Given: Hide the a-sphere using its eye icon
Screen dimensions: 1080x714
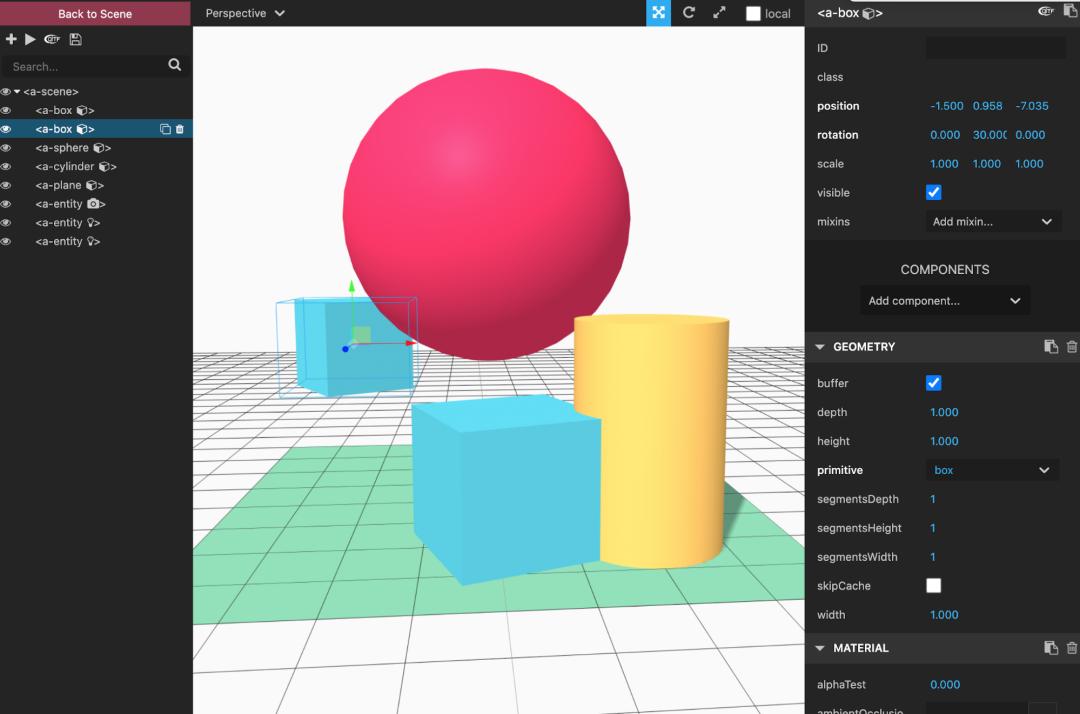Looking at the screenshot, I should pyautogui.click(x=6, y=148).
